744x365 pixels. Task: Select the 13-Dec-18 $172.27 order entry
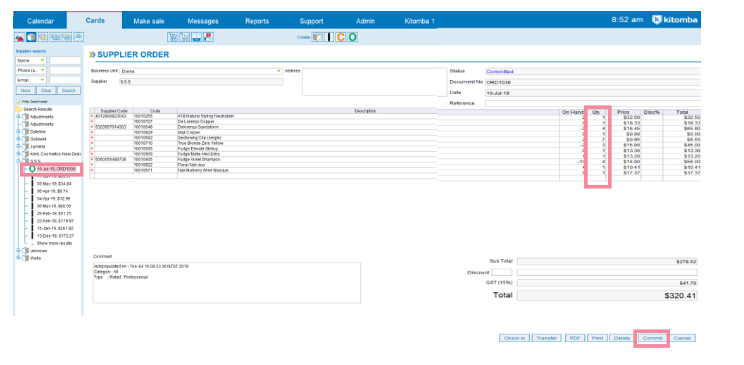tap(56, 235)
